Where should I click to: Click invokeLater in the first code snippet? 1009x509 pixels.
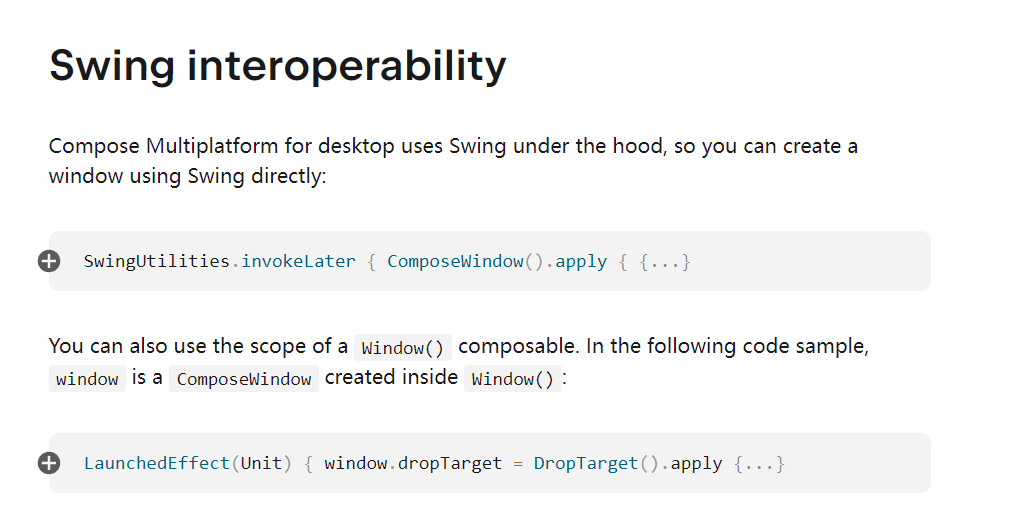tap(298, 261)
